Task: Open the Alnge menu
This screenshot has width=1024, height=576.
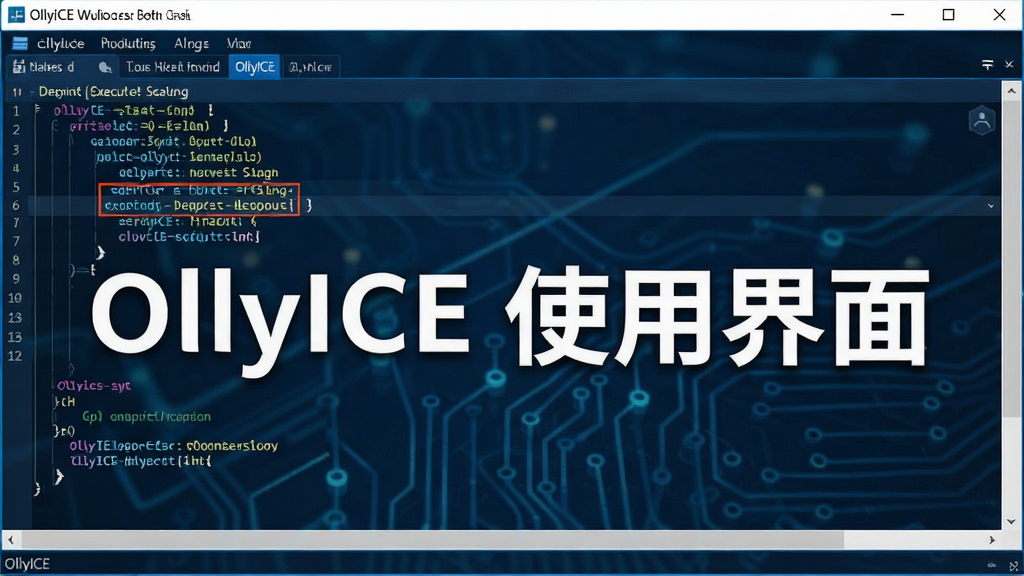Action: point(191,44)
